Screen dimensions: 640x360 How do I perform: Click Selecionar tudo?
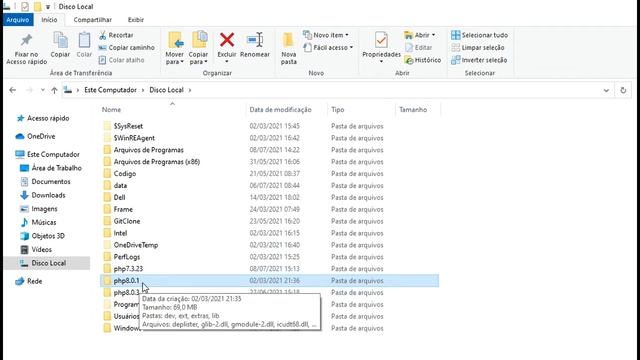(480, 35)
